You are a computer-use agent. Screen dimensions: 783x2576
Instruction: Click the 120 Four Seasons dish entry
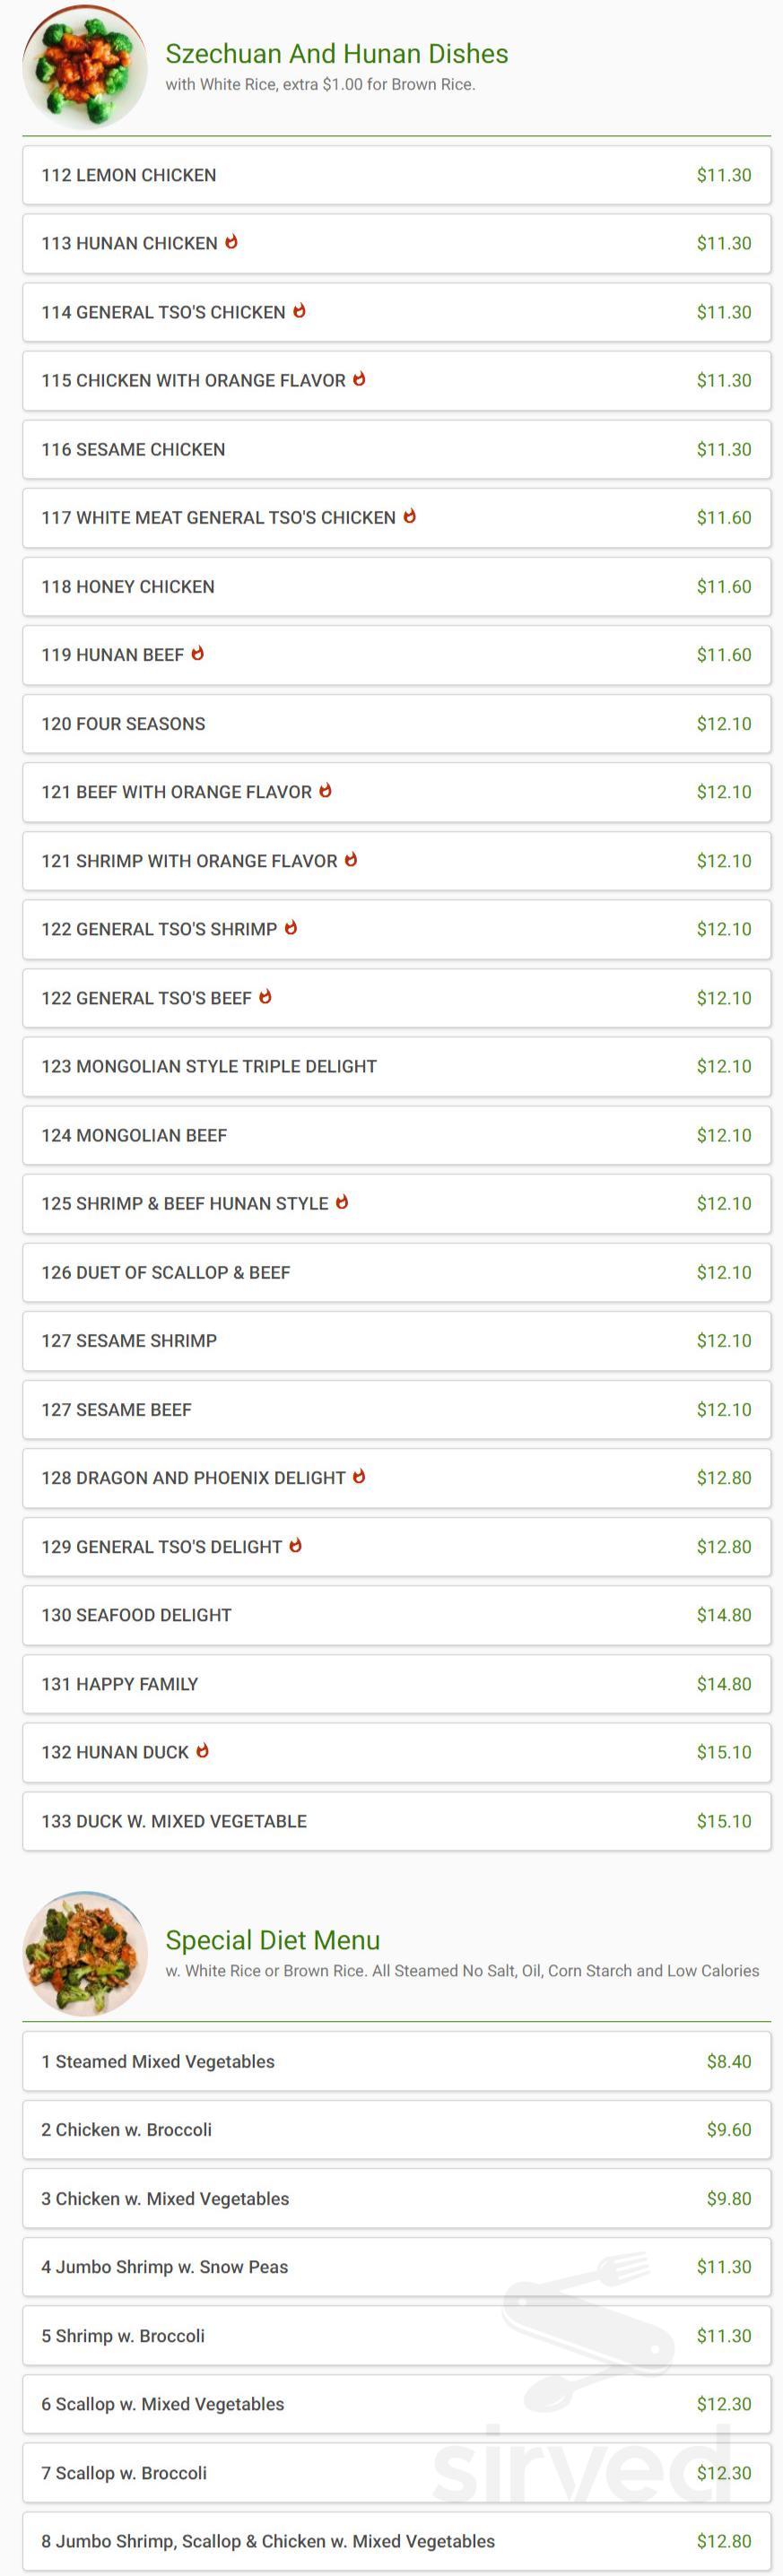(391, 724)
